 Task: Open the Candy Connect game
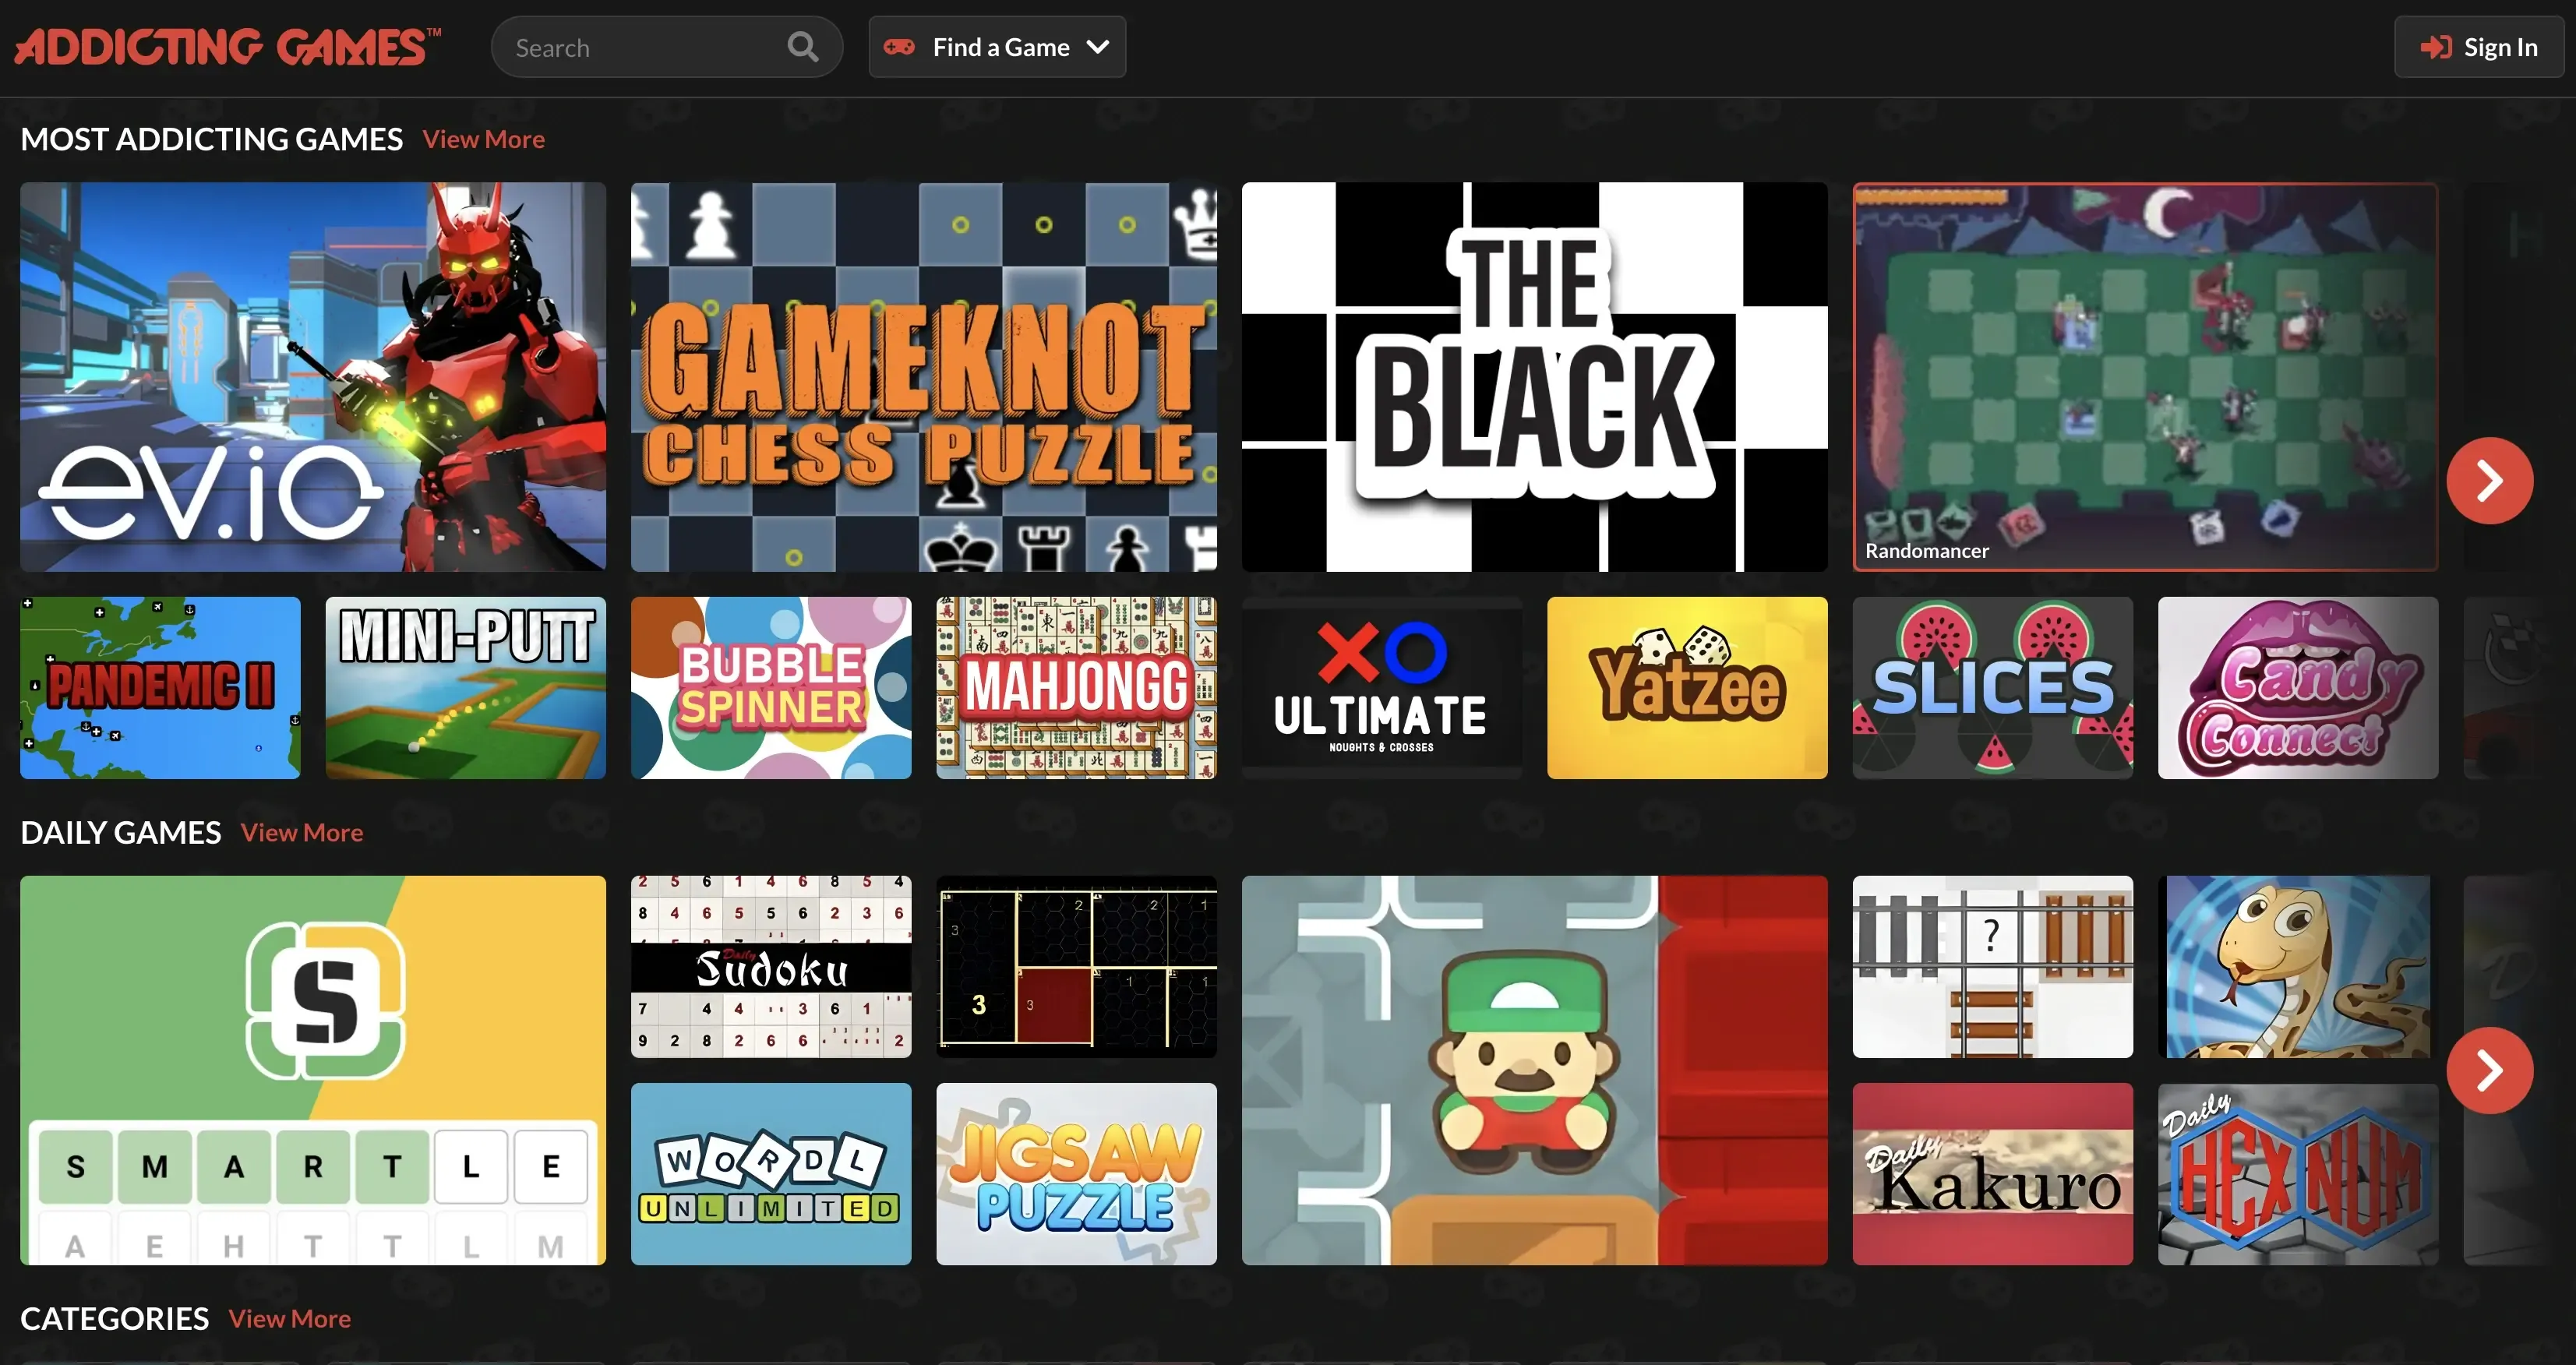(x=2298, y=688)
